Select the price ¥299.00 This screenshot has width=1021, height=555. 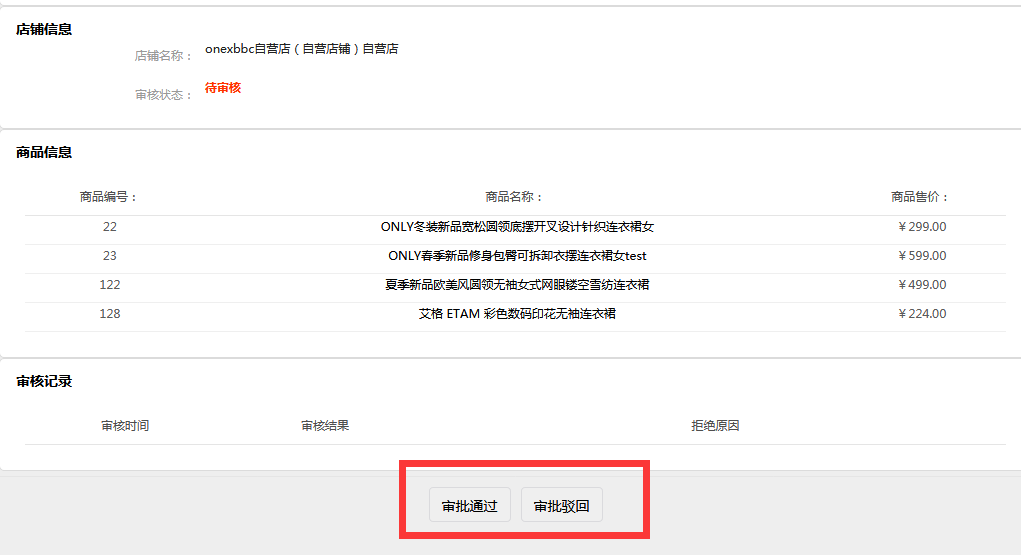[x=922, y=227]
